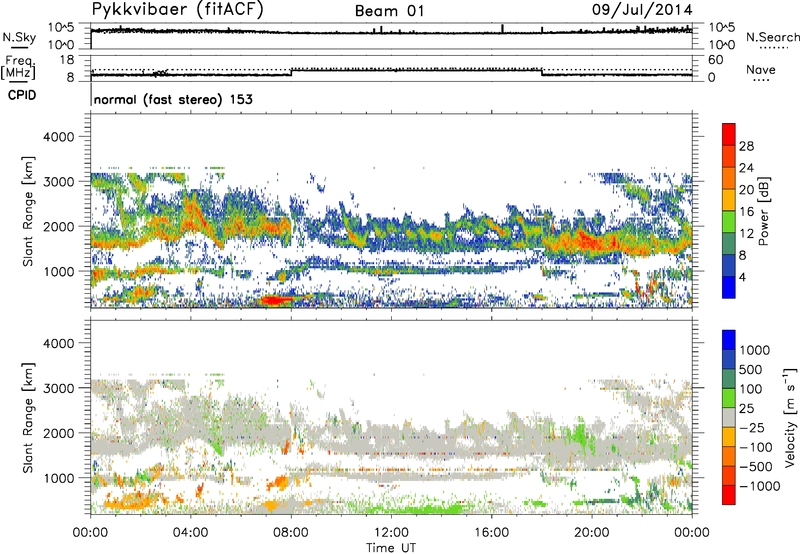
Task: Click the '16' label on the Power scale
Action: coord(746,212)
